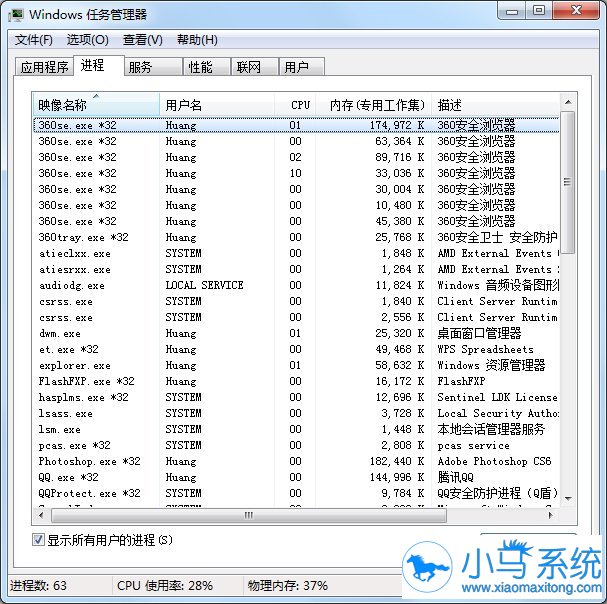The height and width of the screenshot is (604, 607).
Task: Switch to the 服务 tab
Action: [x=153, y=67]
